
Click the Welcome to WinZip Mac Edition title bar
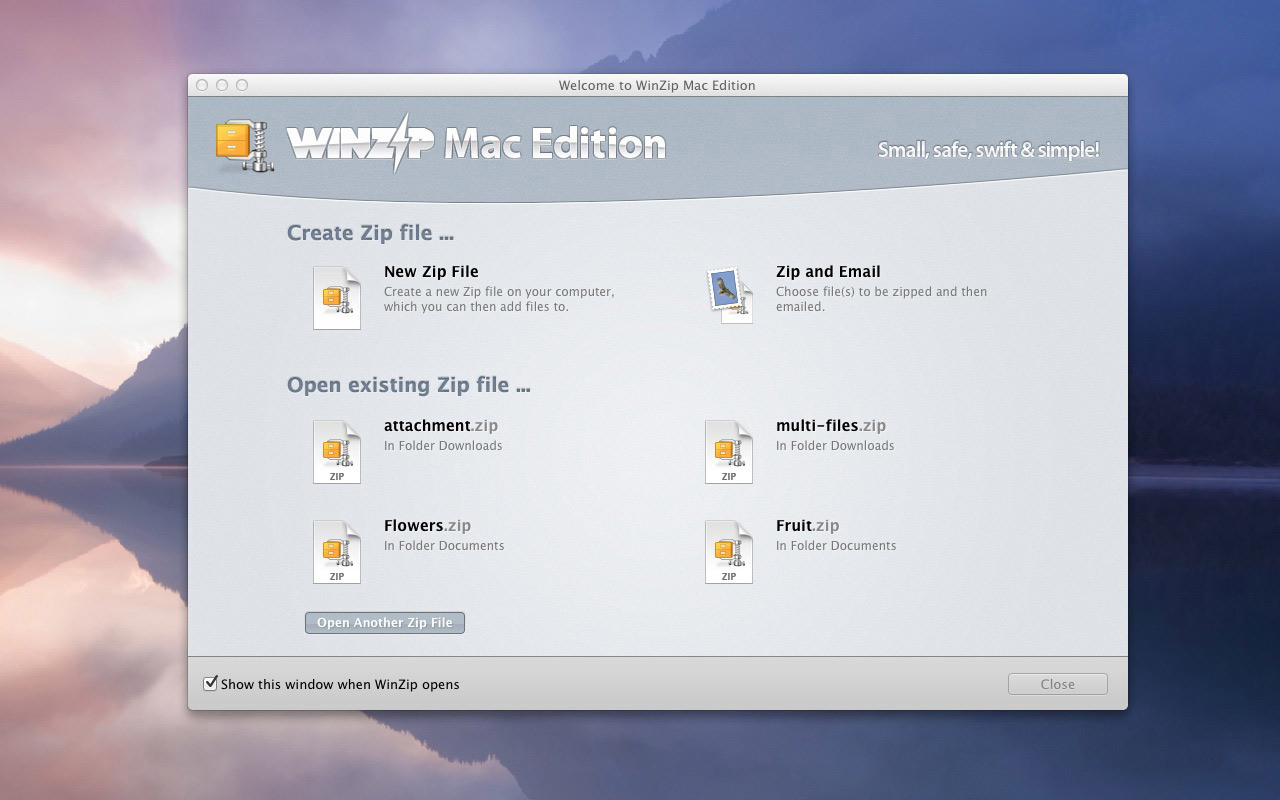coord(657,85)
